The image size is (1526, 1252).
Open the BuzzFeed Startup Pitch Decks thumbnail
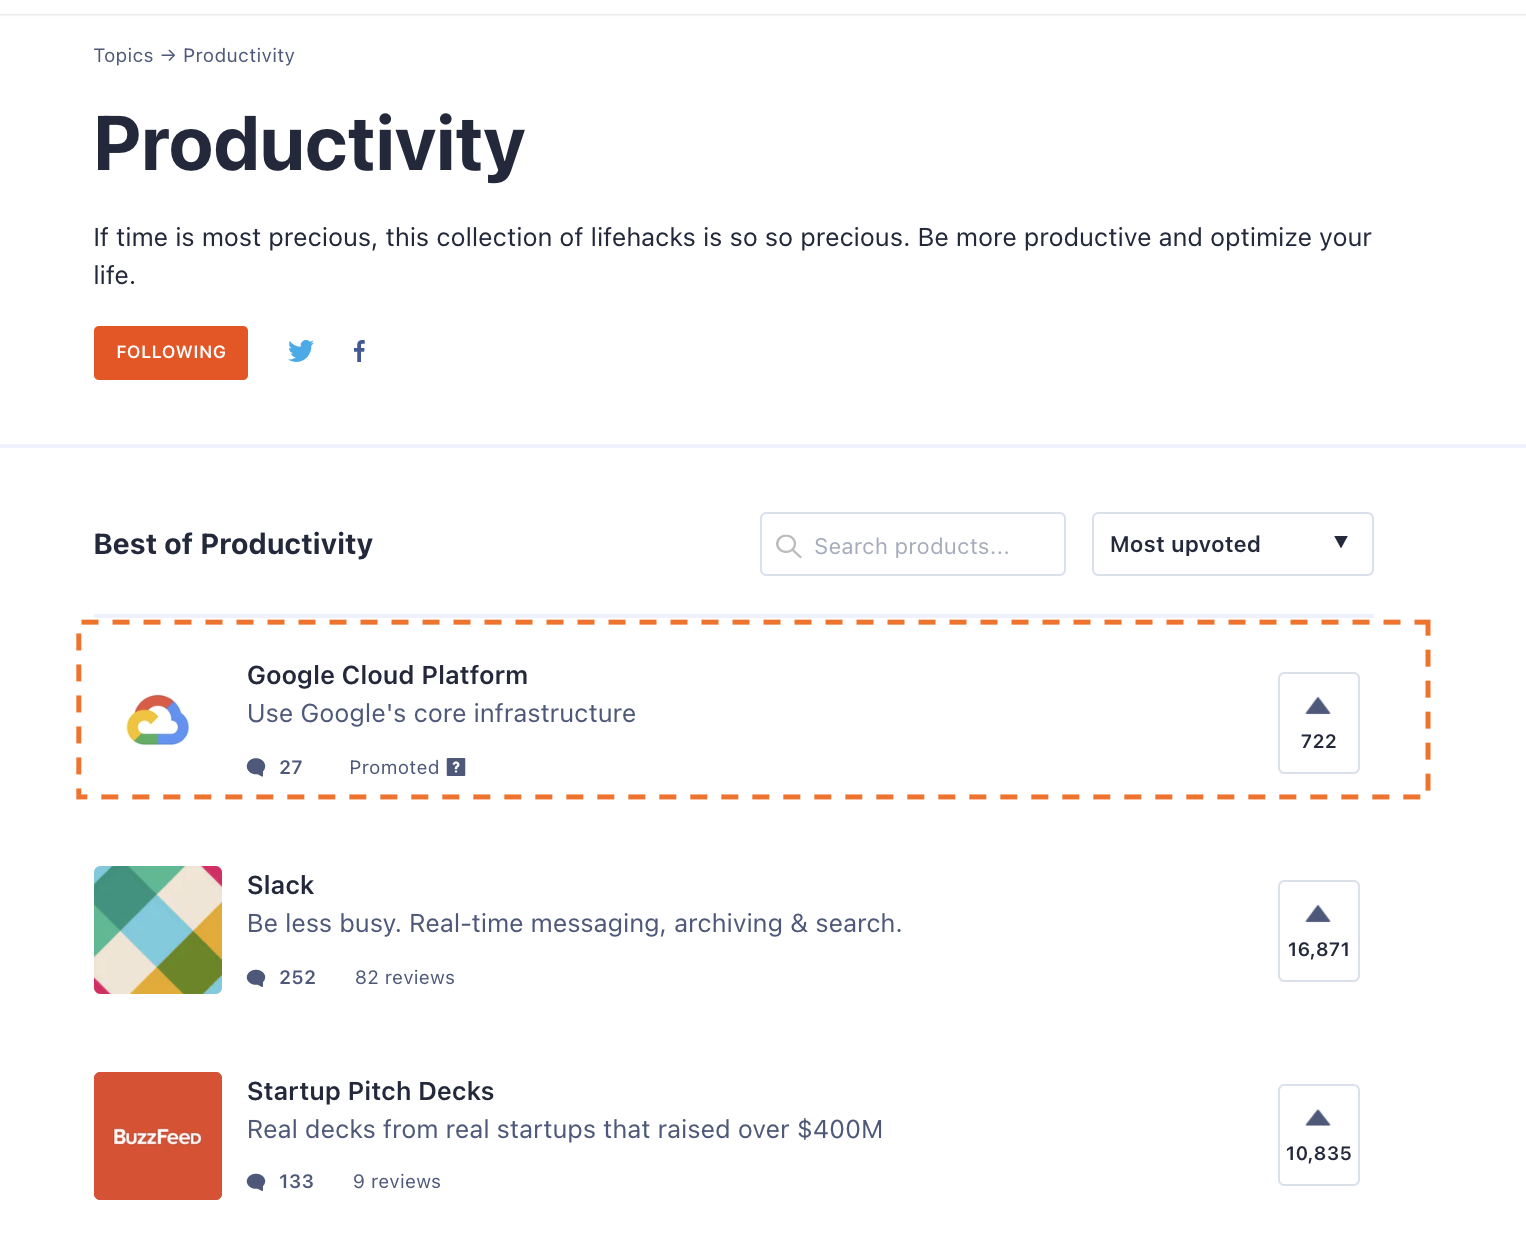pos(158,1136)
